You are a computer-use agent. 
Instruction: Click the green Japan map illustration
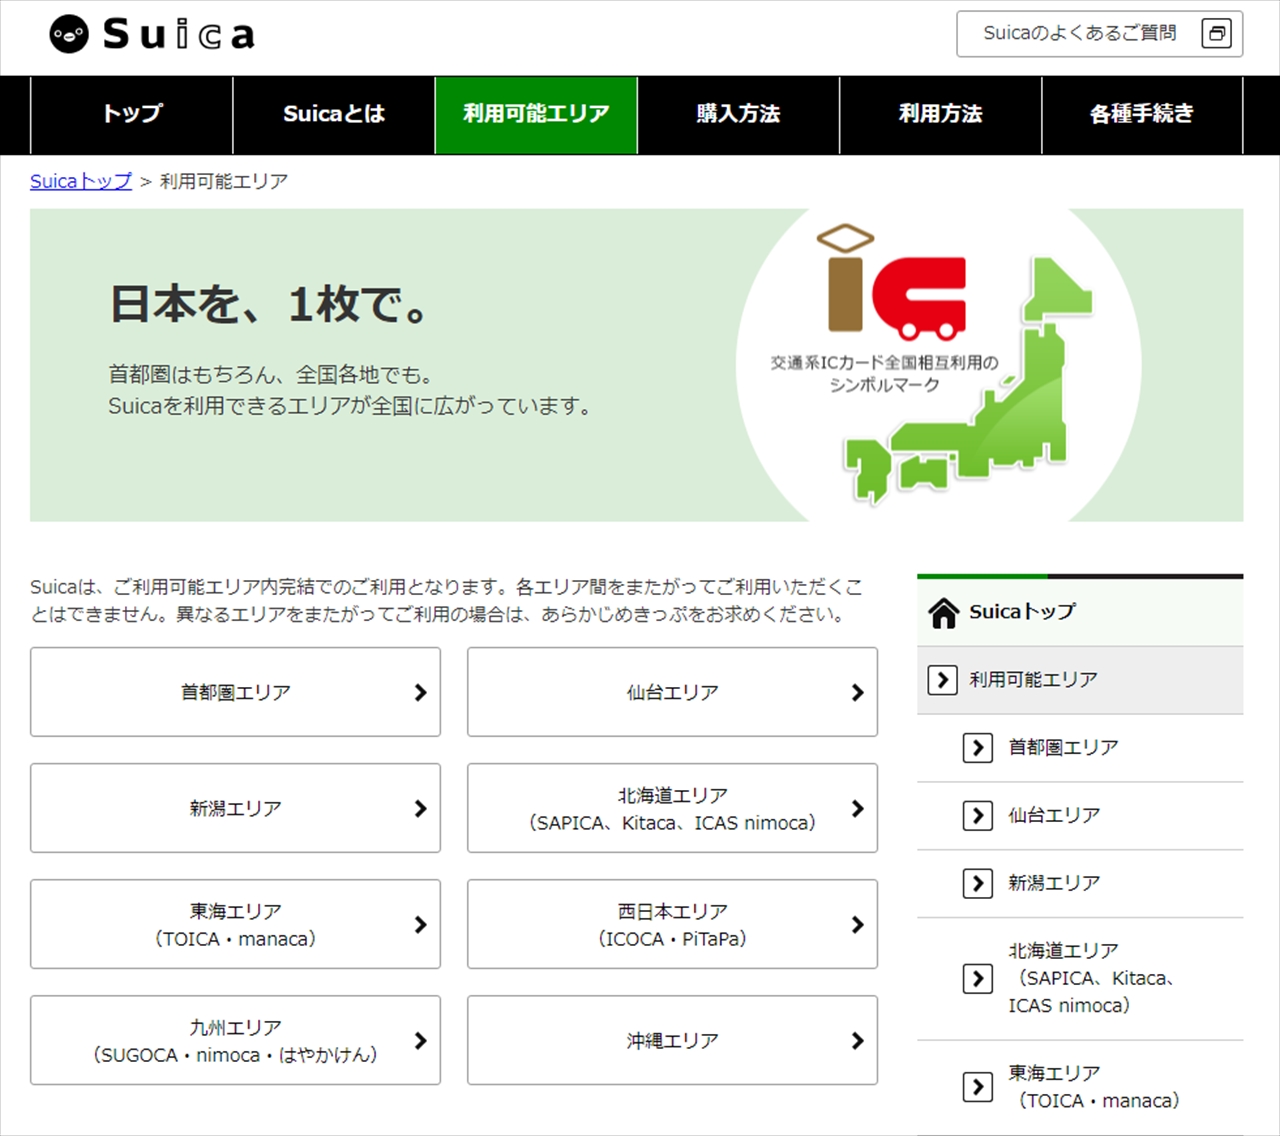point(968,380)
